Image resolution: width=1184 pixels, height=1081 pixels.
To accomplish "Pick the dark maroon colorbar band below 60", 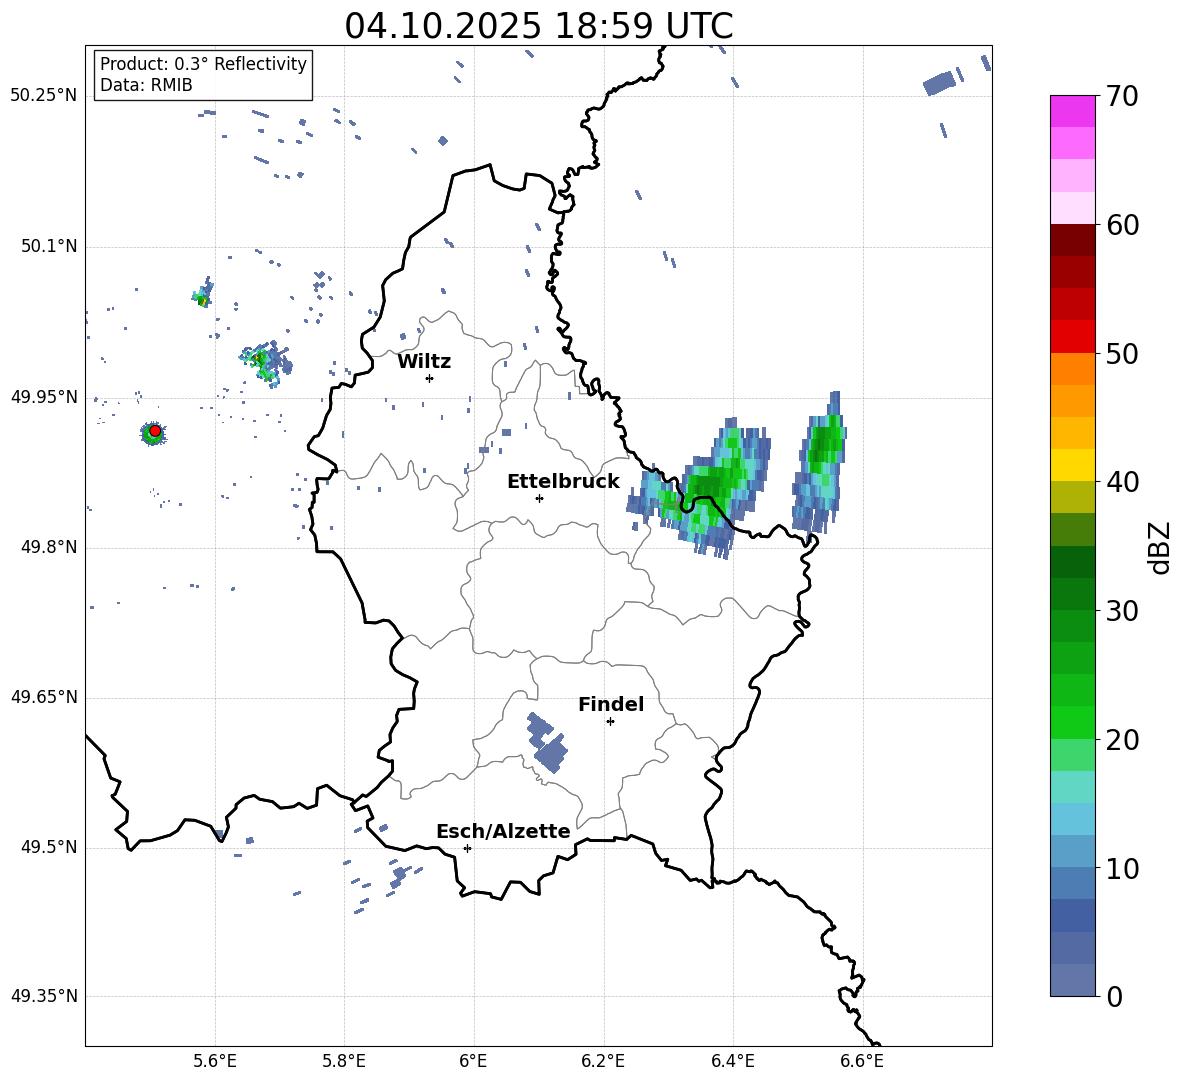I will pos(1072,240).
